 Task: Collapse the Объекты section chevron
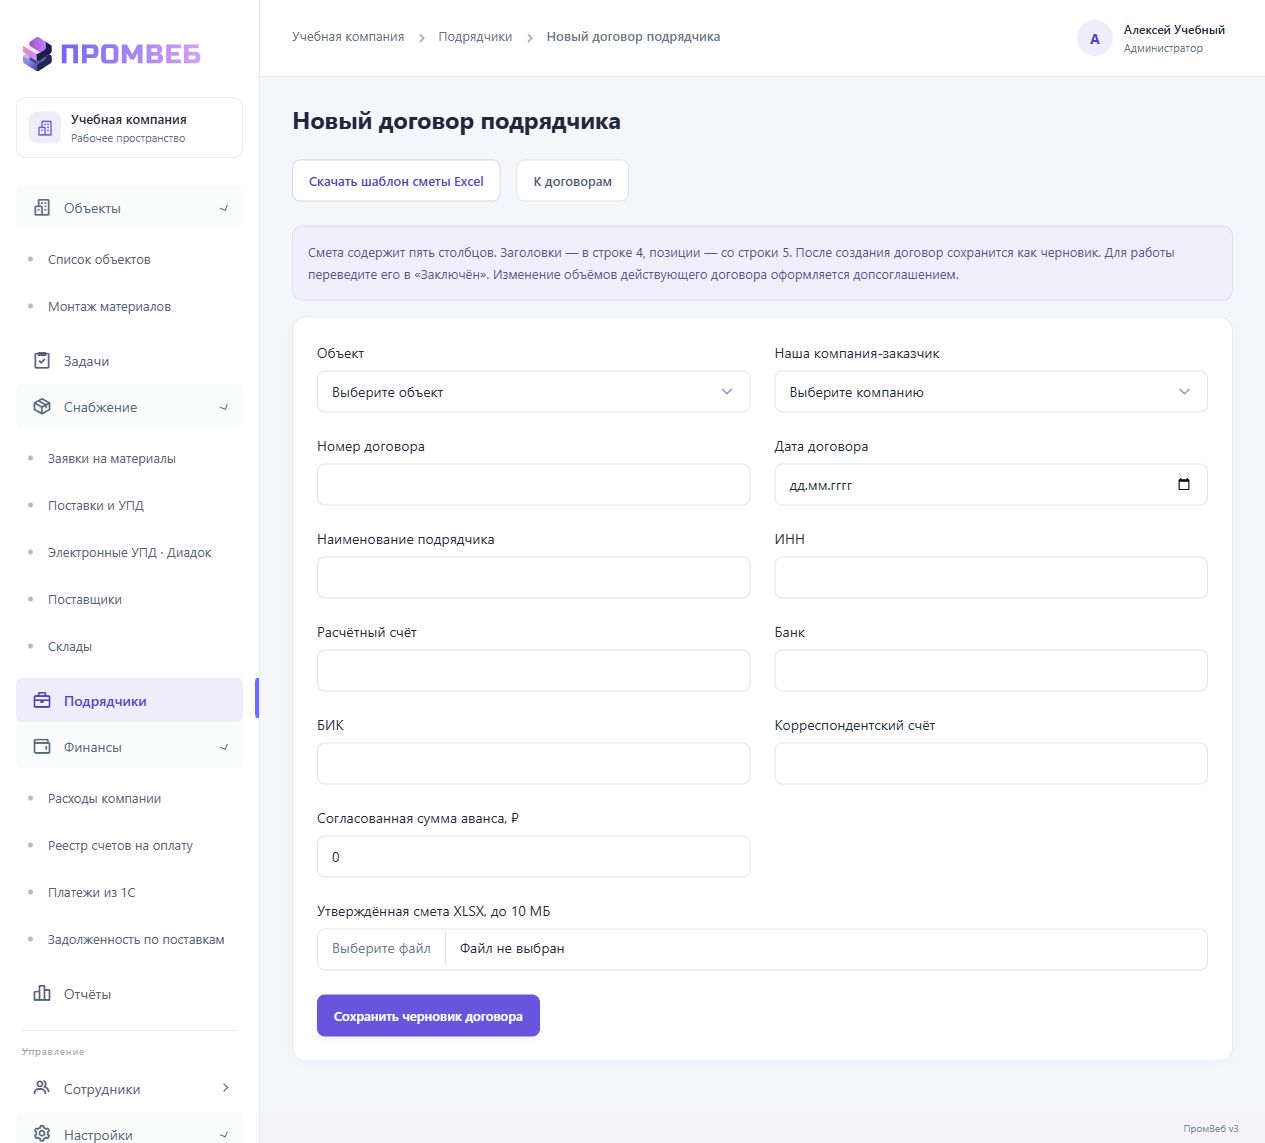(224, 208)
